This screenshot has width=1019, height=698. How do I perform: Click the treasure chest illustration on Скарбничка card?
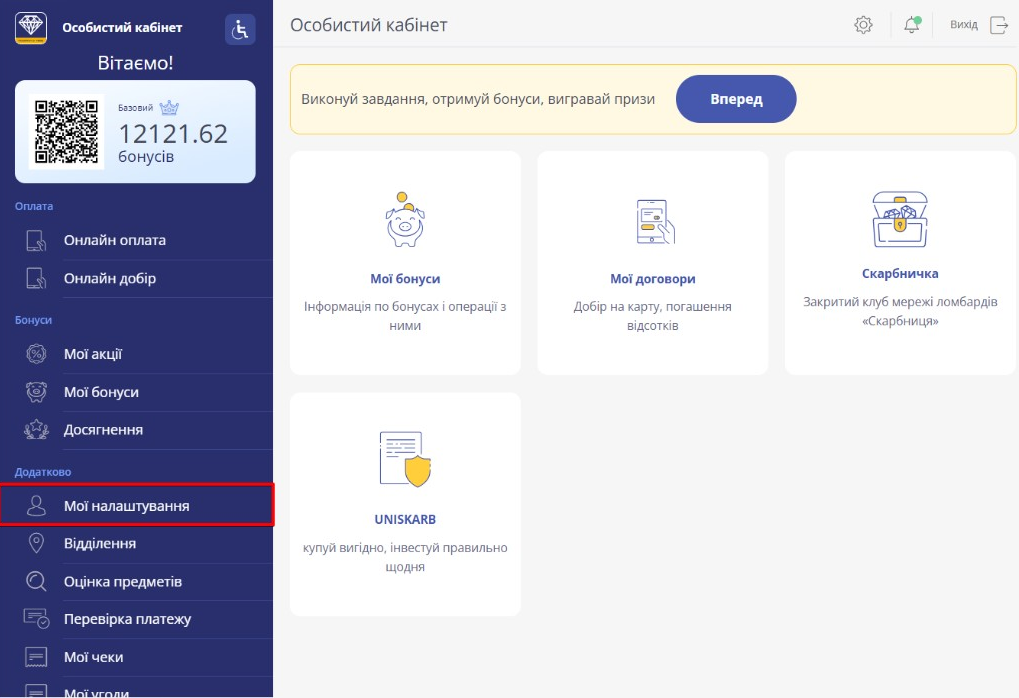click(900, 219)
